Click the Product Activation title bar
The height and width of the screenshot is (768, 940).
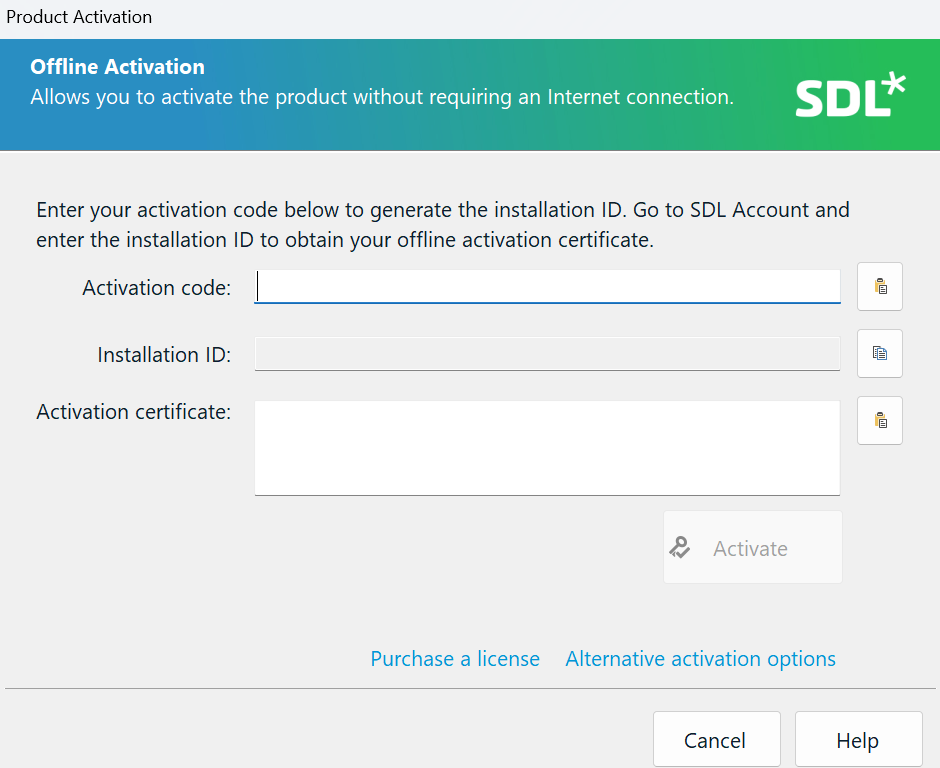(x=79, y=16)
